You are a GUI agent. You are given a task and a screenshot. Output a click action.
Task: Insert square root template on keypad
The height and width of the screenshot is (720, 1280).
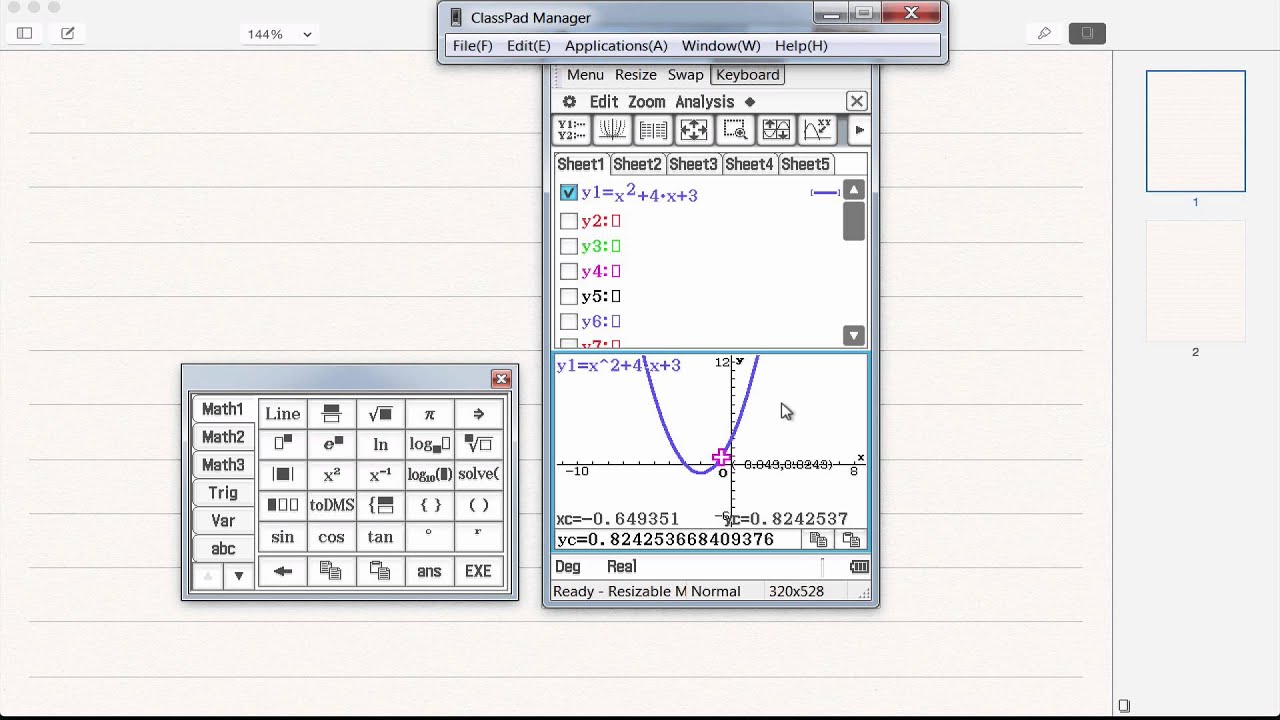click(x=380, y=414)
